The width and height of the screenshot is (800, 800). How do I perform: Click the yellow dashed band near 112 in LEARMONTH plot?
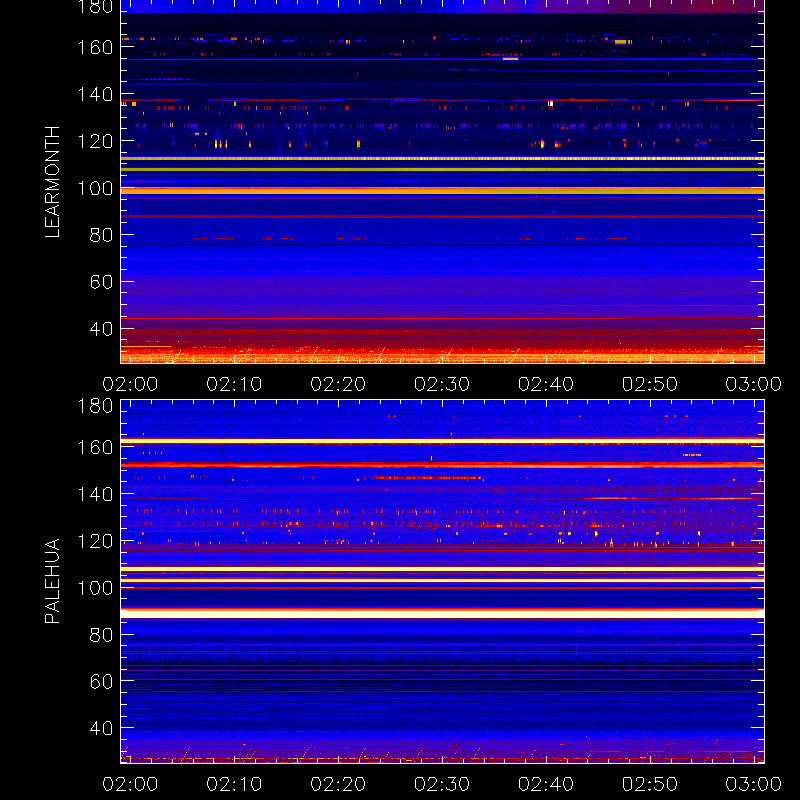(x=442, y=159)
